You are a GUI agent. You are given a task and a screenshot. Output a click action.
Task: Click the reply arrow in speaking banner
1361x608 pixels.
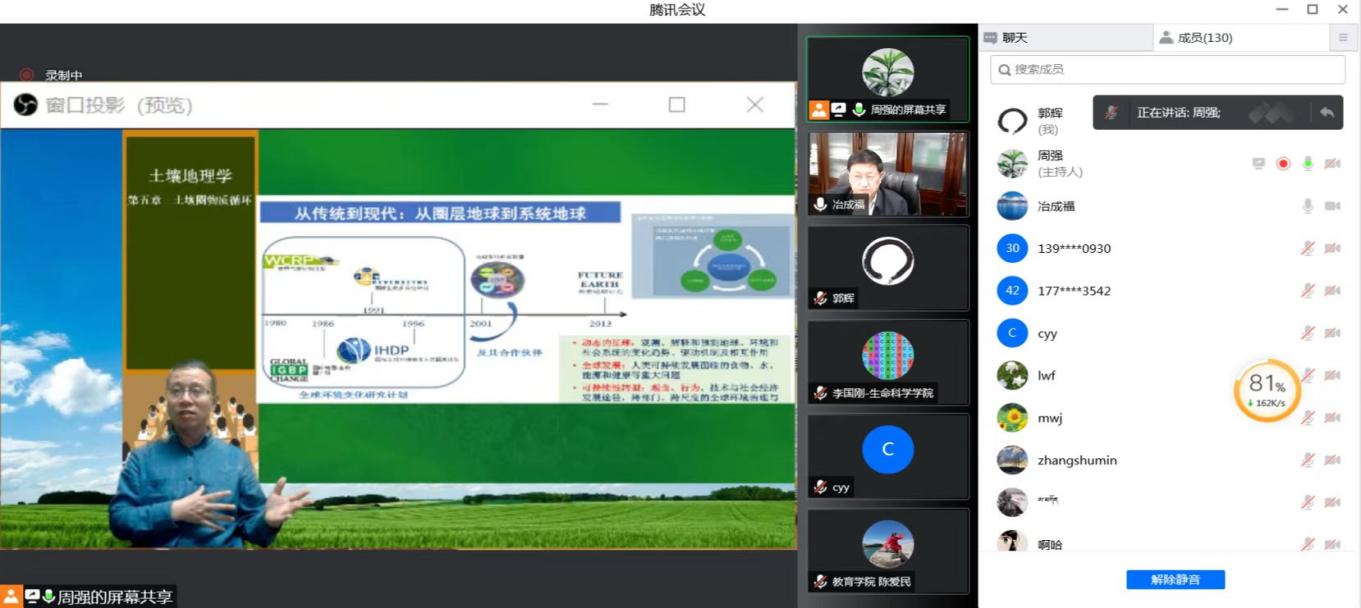coord(1326,113)
